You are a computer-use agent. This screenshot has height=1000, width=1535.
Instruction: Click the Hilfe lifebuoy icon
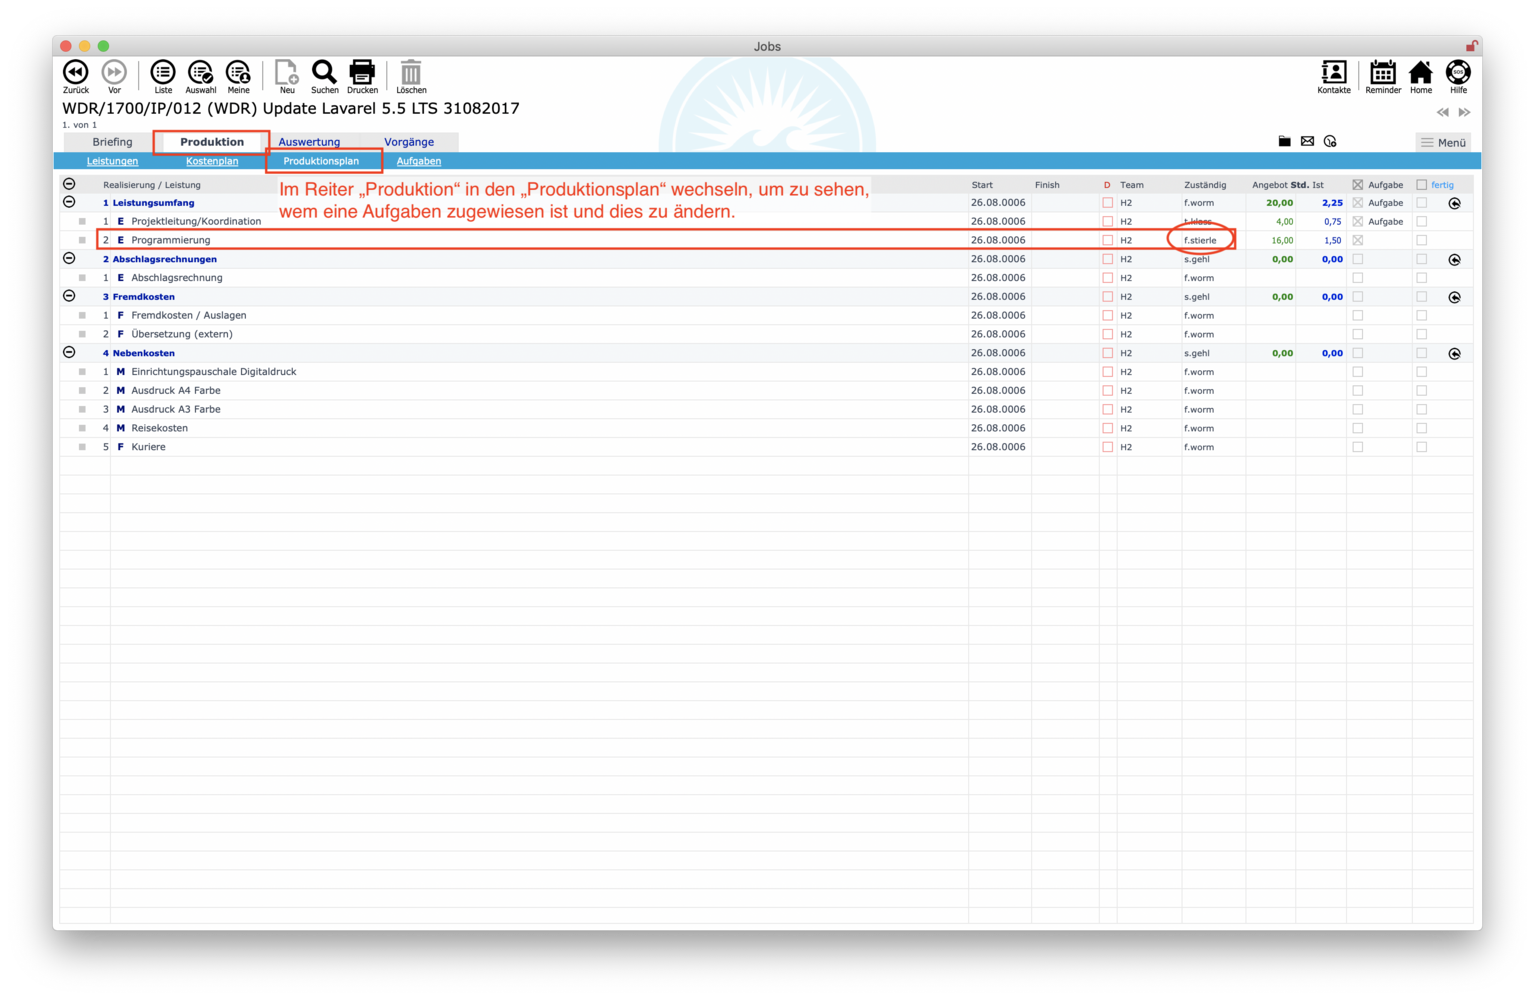pyautogui.click(x=1458, y=73)
